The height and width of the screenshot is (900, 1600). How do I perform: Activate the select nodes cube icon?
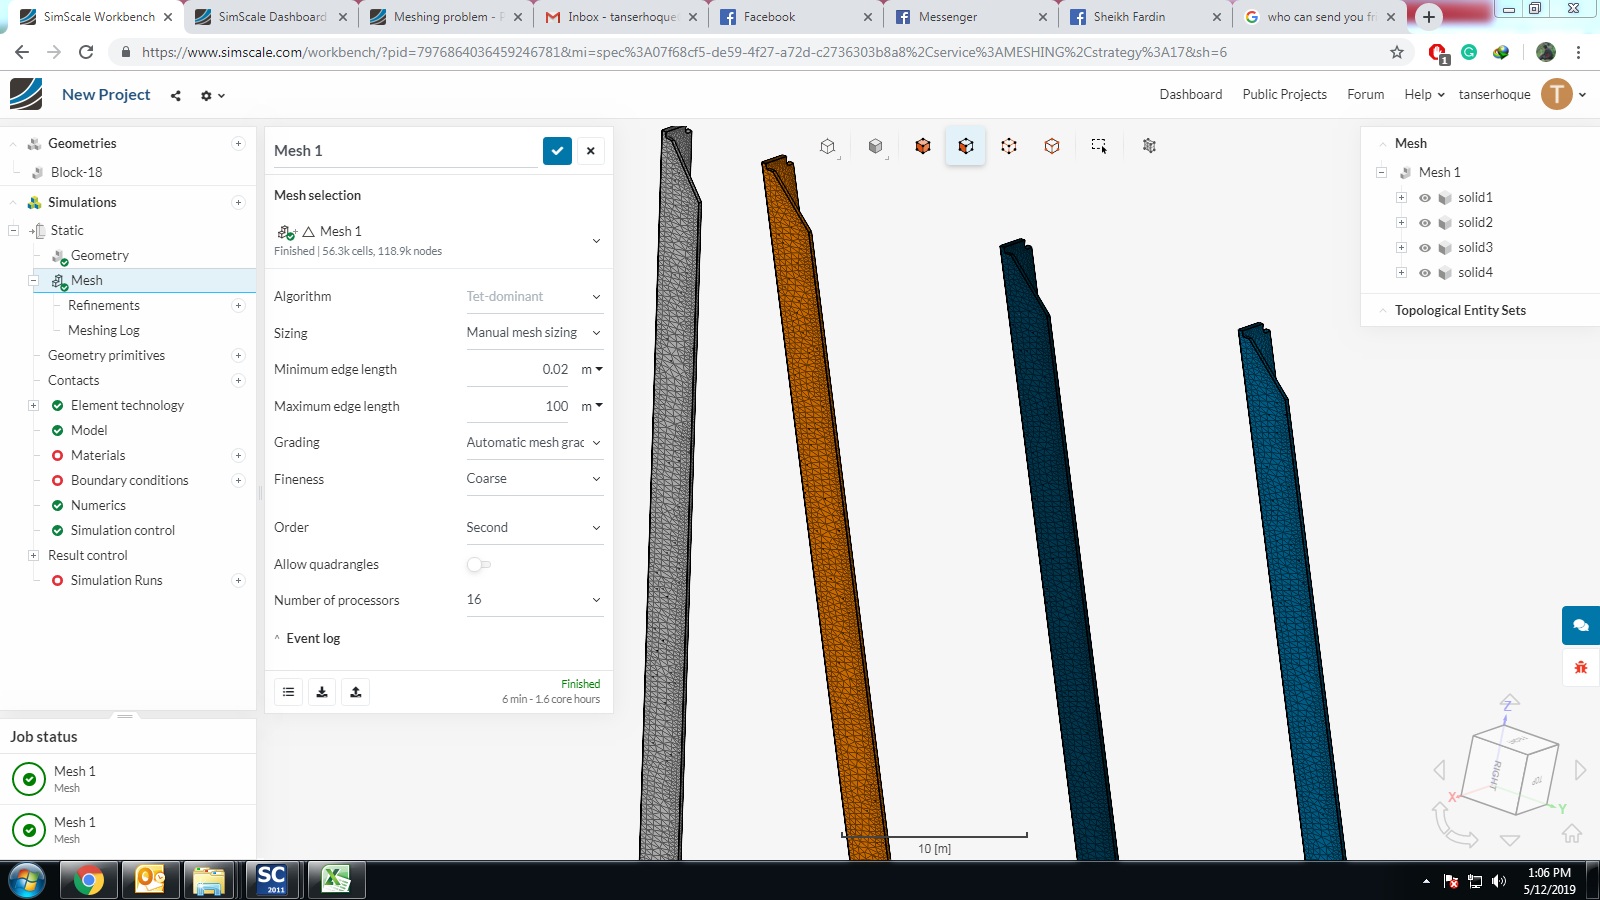[1009, 146]
